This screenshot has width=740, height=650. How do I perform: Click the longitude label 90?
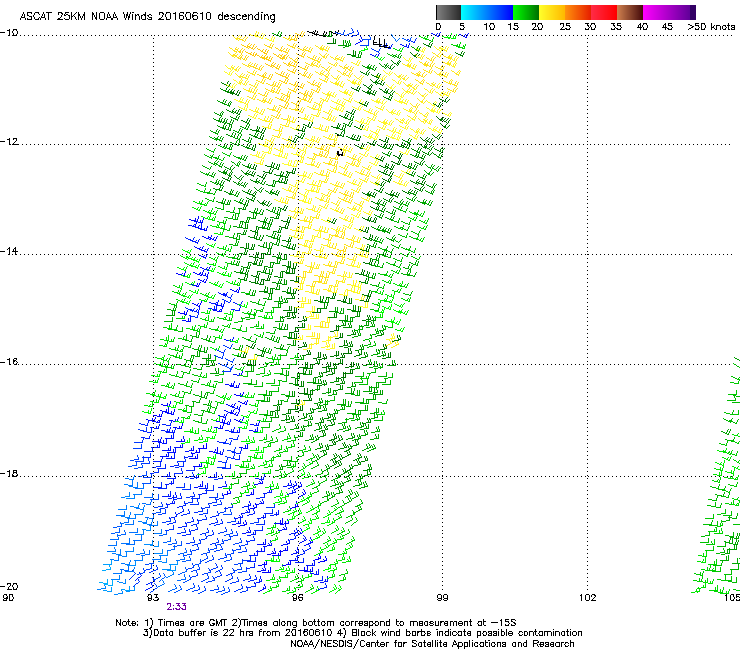(x=8, y=598)
